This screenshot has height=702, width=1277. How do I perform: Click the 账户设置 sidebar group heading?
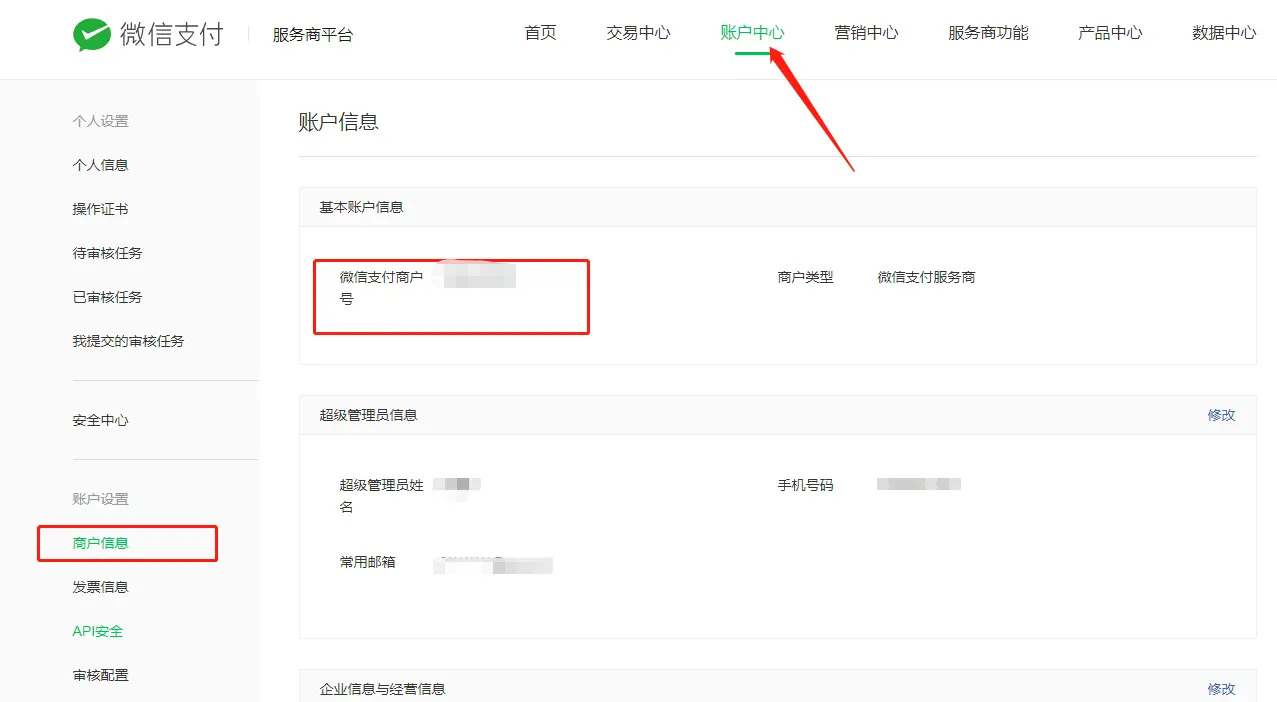click(100, 499)
